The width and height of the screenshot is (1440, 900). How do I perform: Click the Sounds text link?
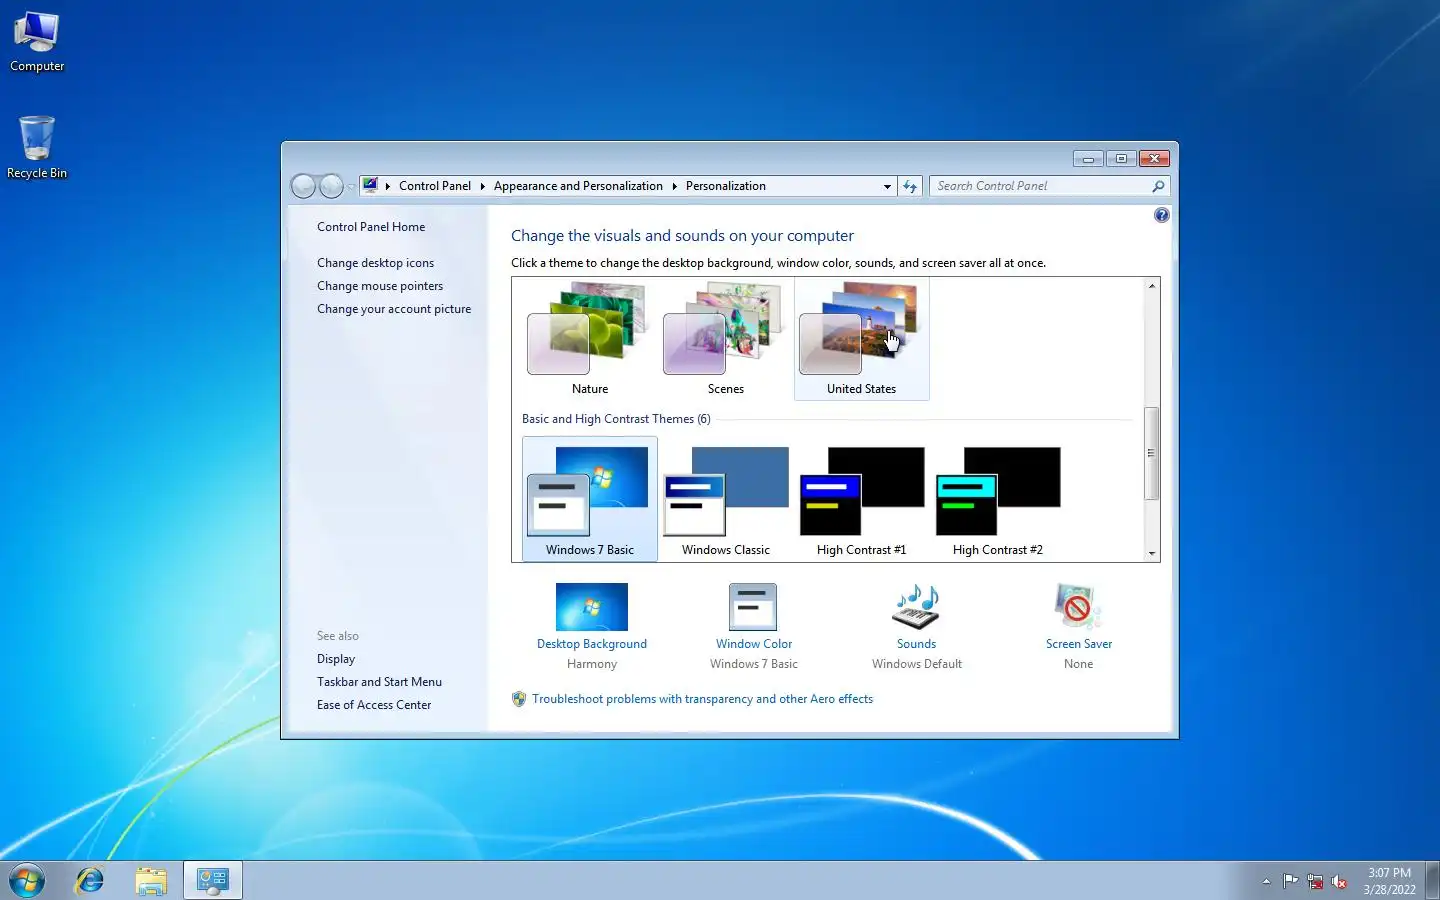point(916,644)
